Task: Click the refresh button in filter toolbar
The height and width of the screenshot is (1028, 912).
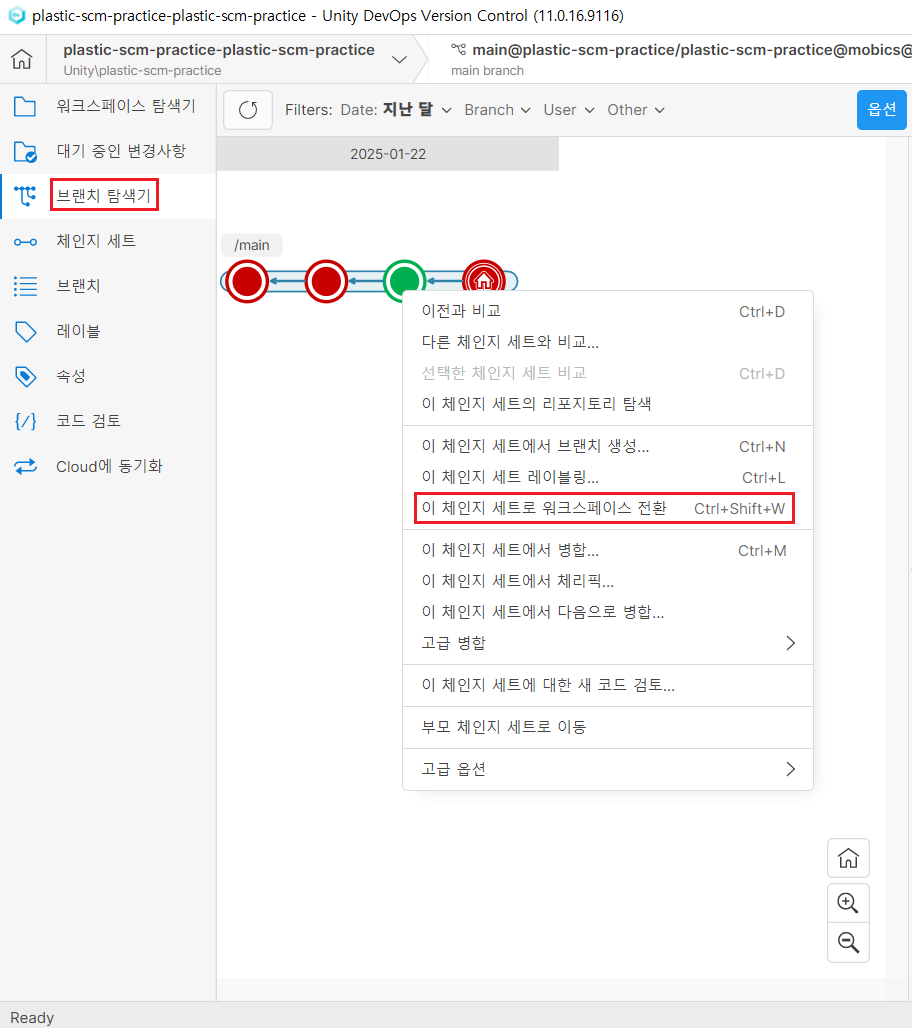Action: tap(248, 109)
